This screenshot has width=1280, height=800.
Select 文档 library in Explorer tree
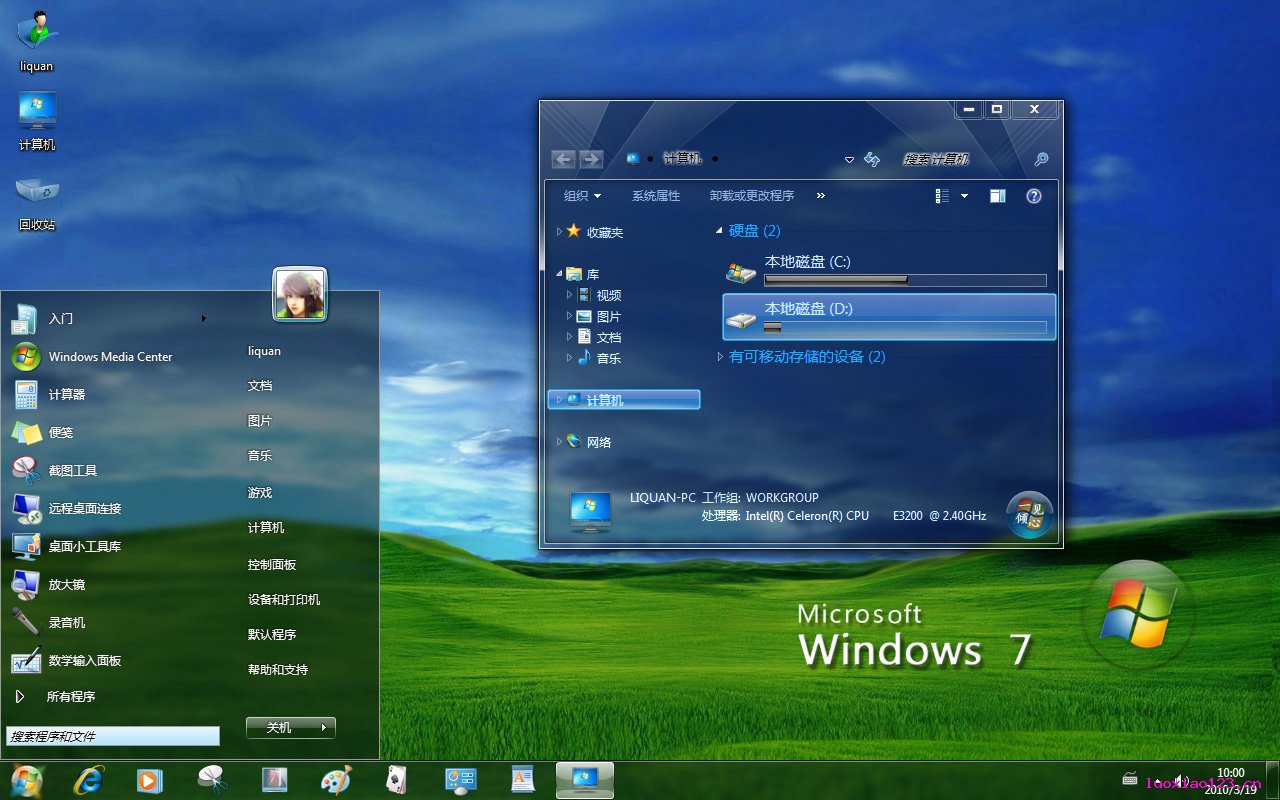(609, 337)
